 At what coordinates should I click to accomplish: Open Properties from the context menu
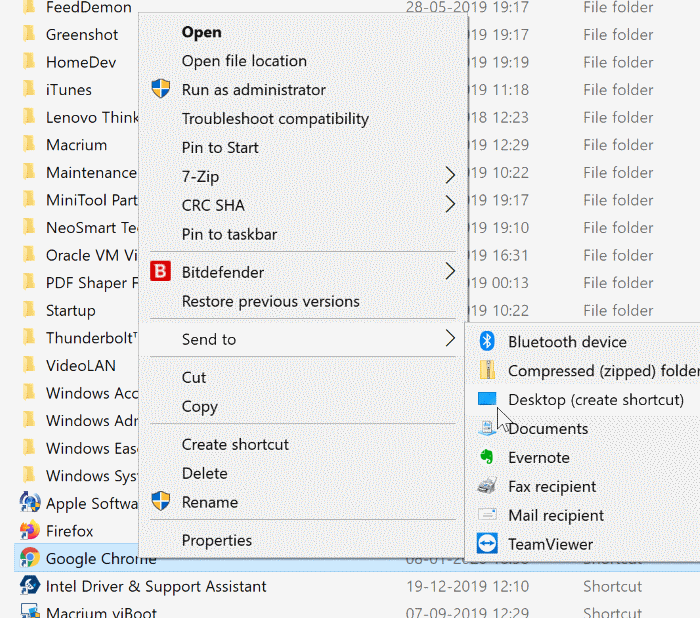click(217, 541)
